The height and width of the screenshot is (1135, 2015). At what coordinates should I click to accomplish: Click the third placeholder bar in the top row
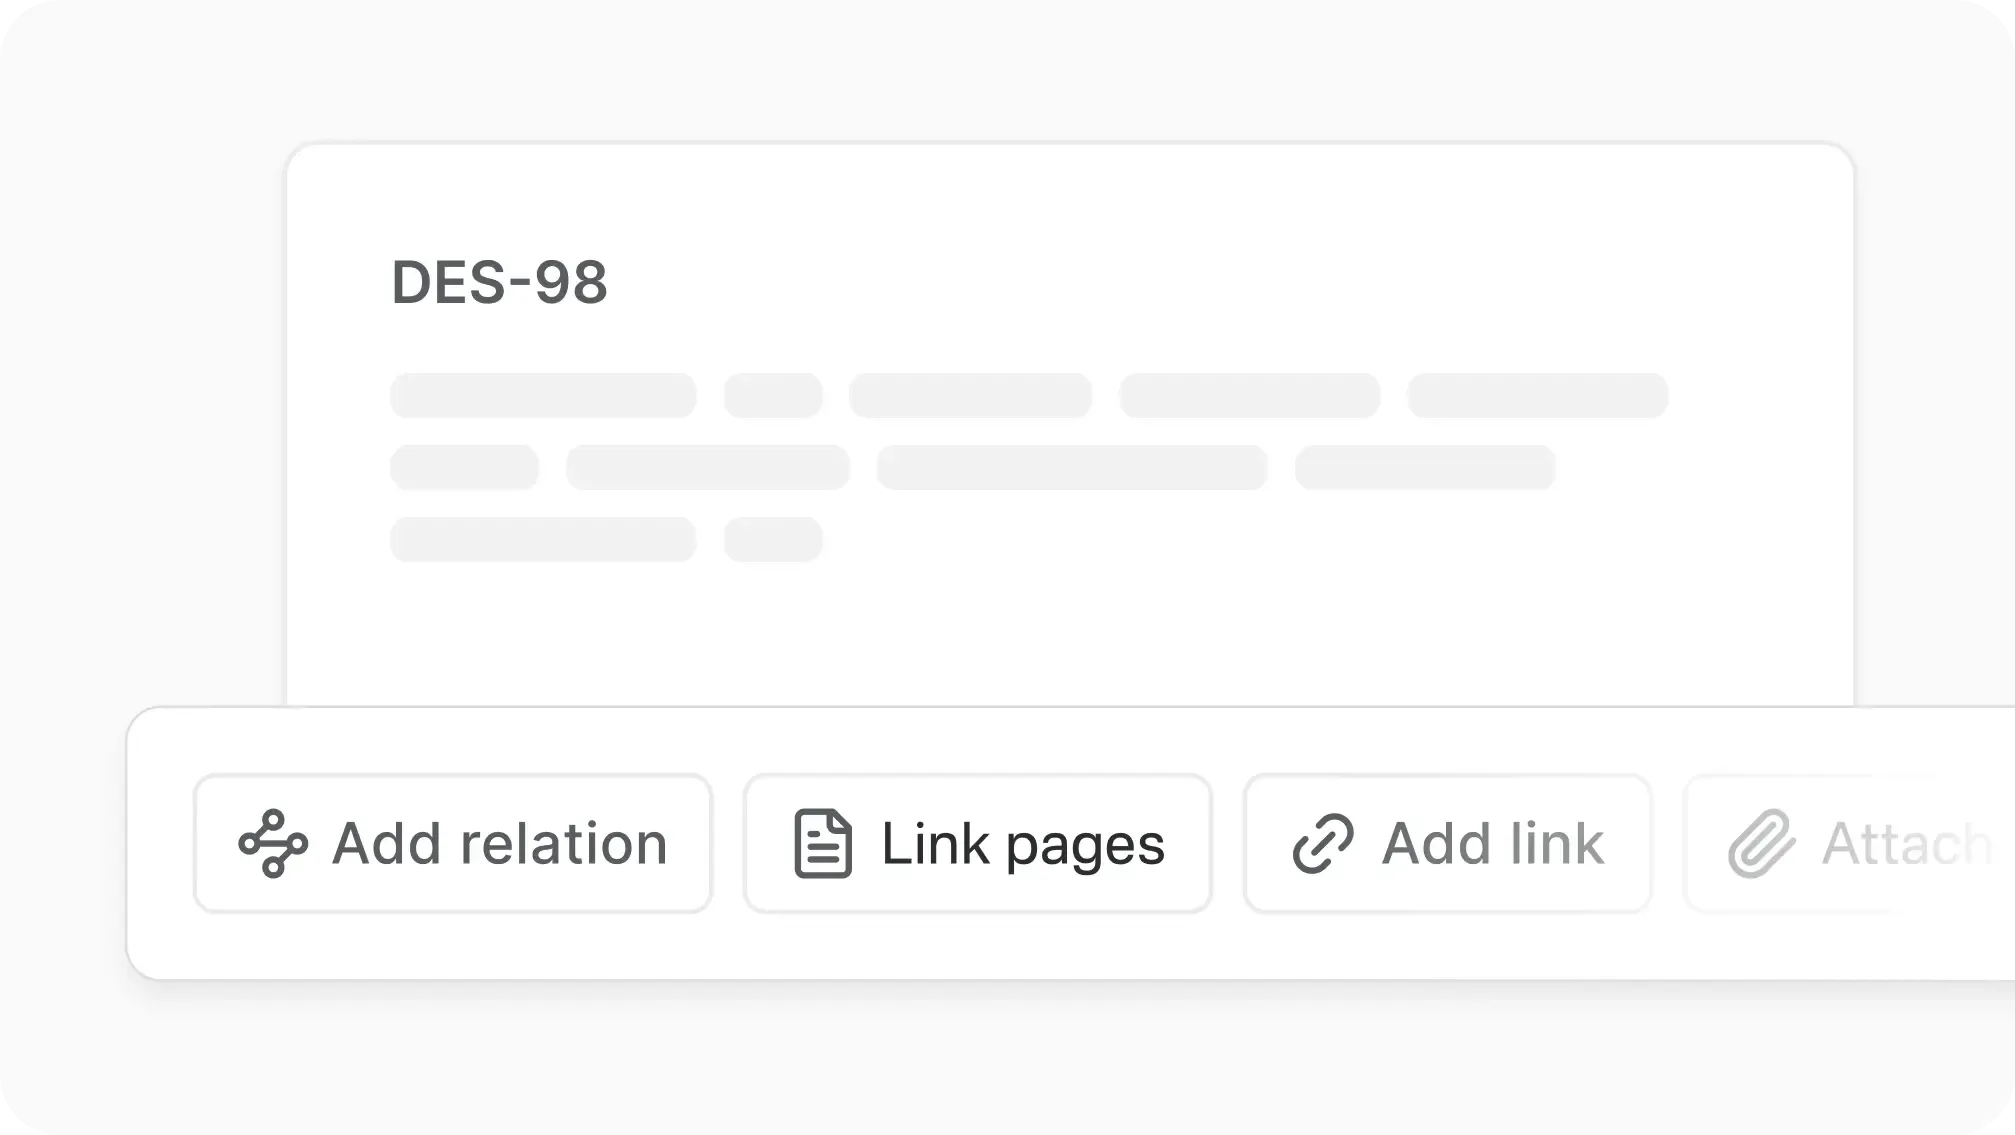[x=970, y=396]
